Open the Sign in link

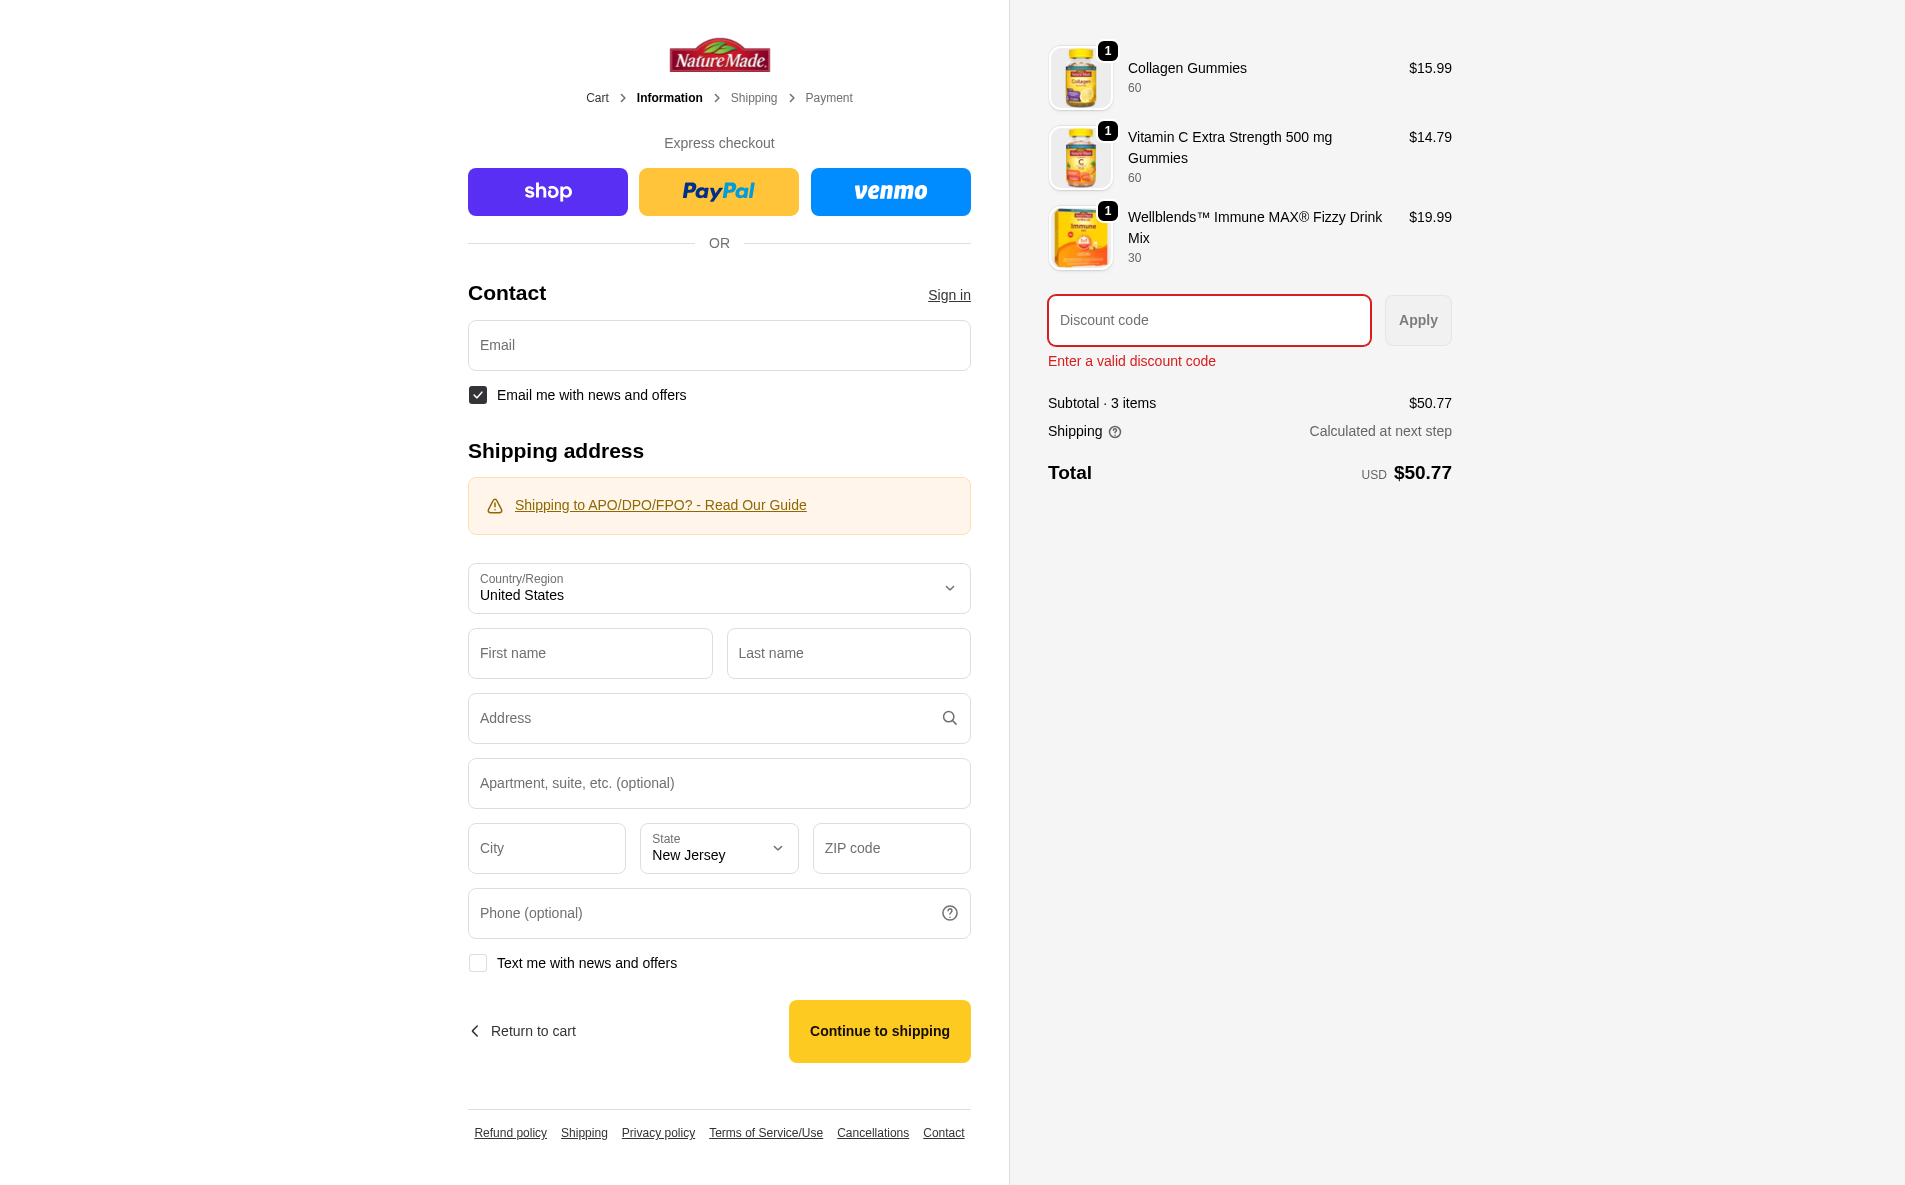949,295
